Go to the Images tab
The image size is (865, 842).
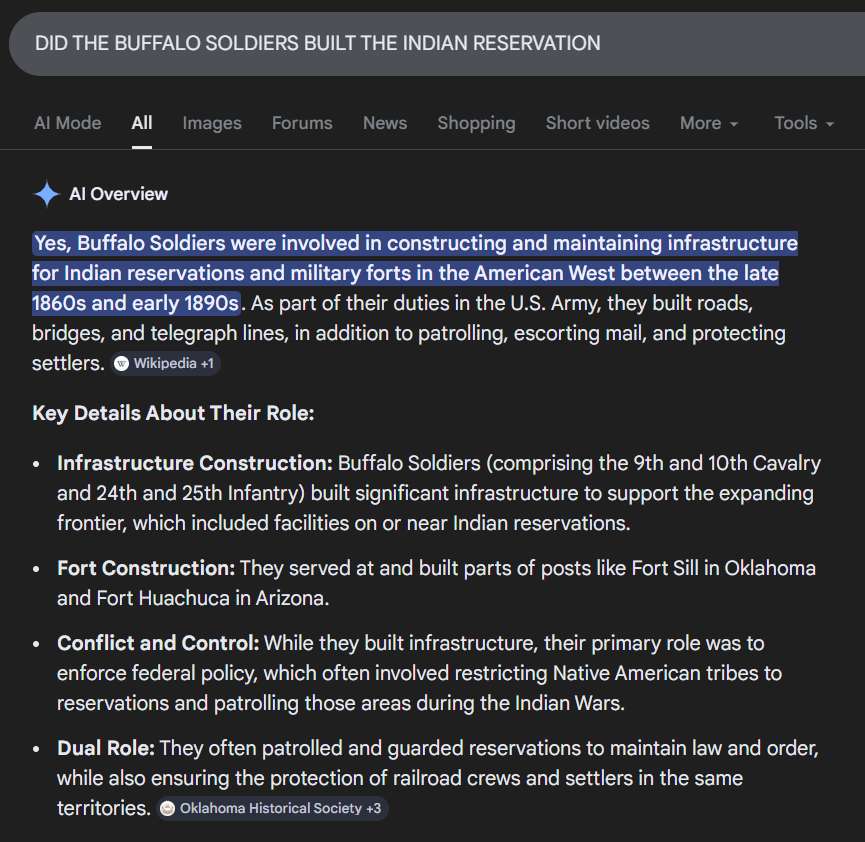click(x=212, y=123)
